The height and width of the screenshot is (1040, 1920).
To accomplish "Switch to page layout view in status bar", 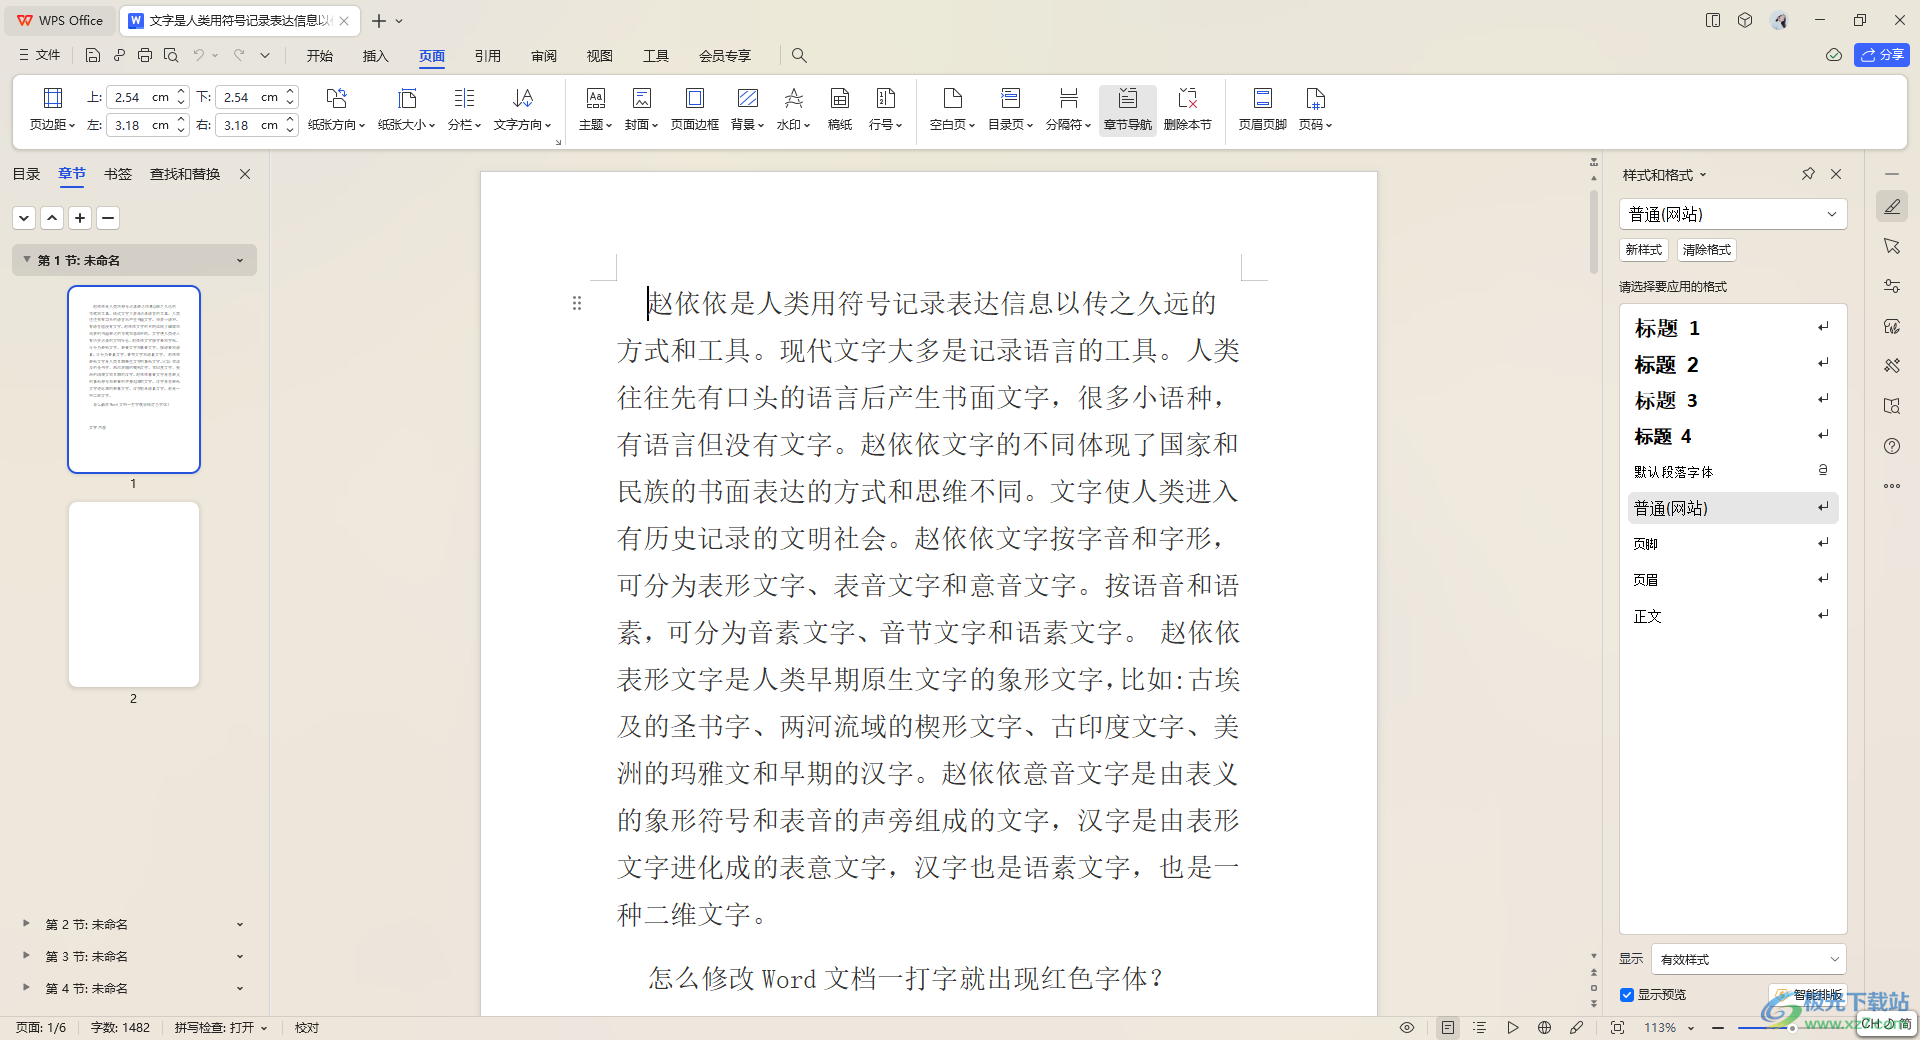I will 1447,1028.
